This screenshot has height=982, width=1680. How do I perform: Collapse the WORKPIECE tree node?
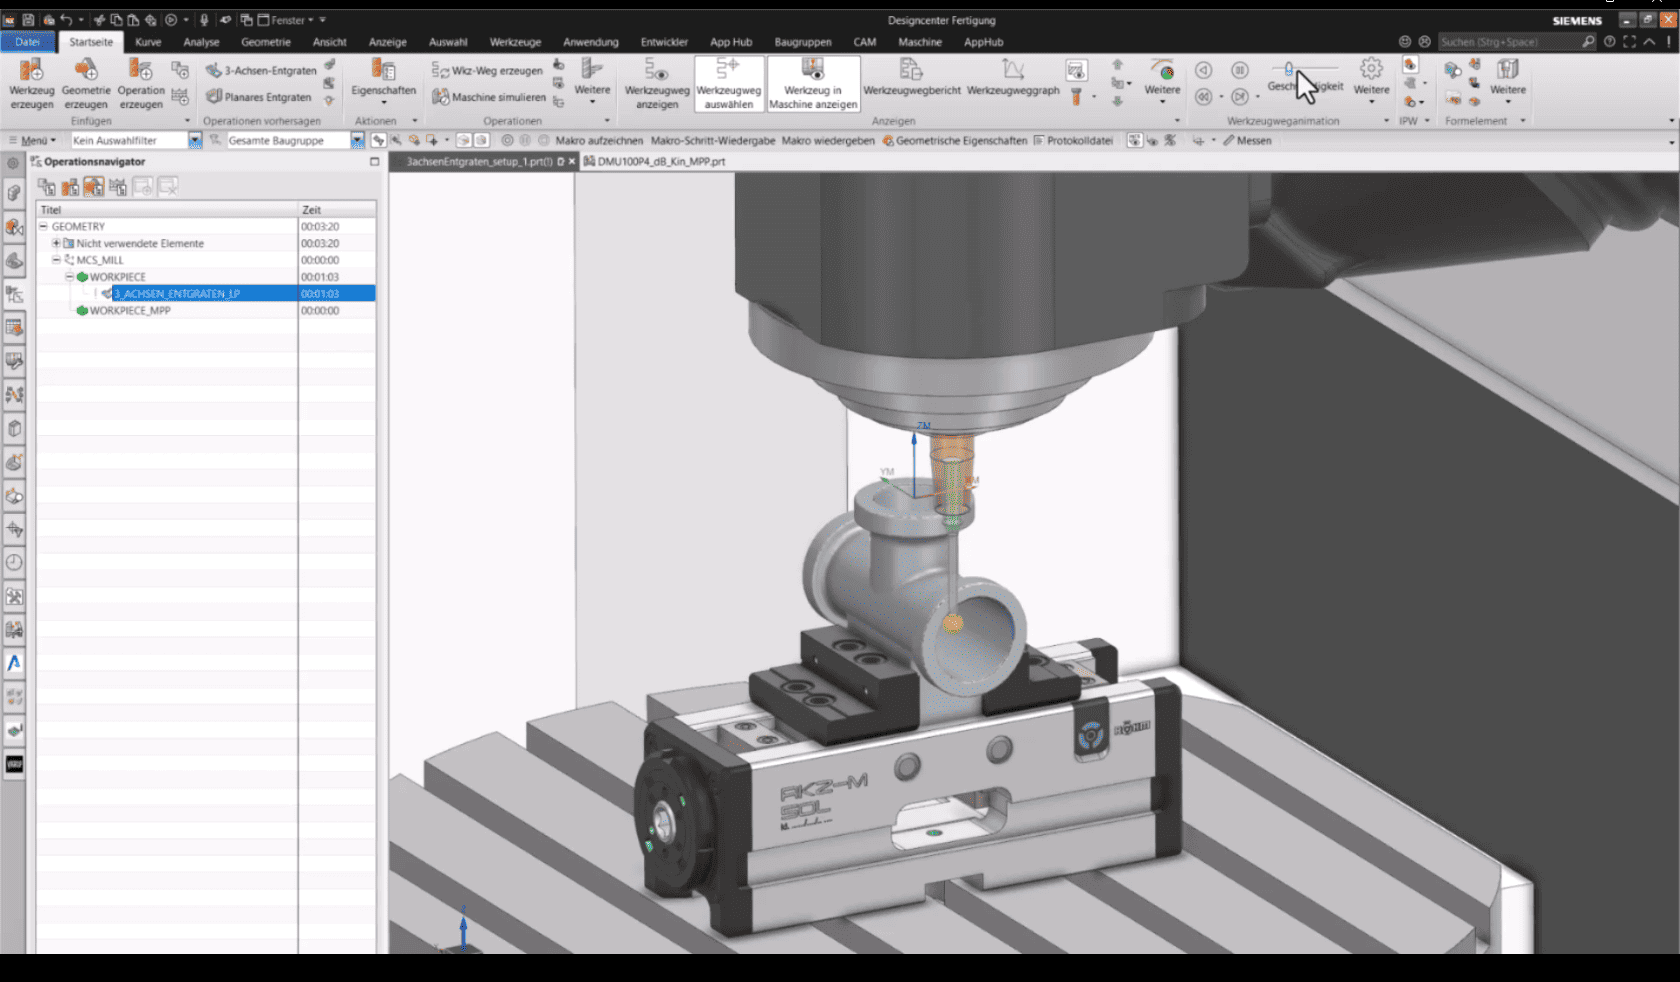tap(69, 277)
